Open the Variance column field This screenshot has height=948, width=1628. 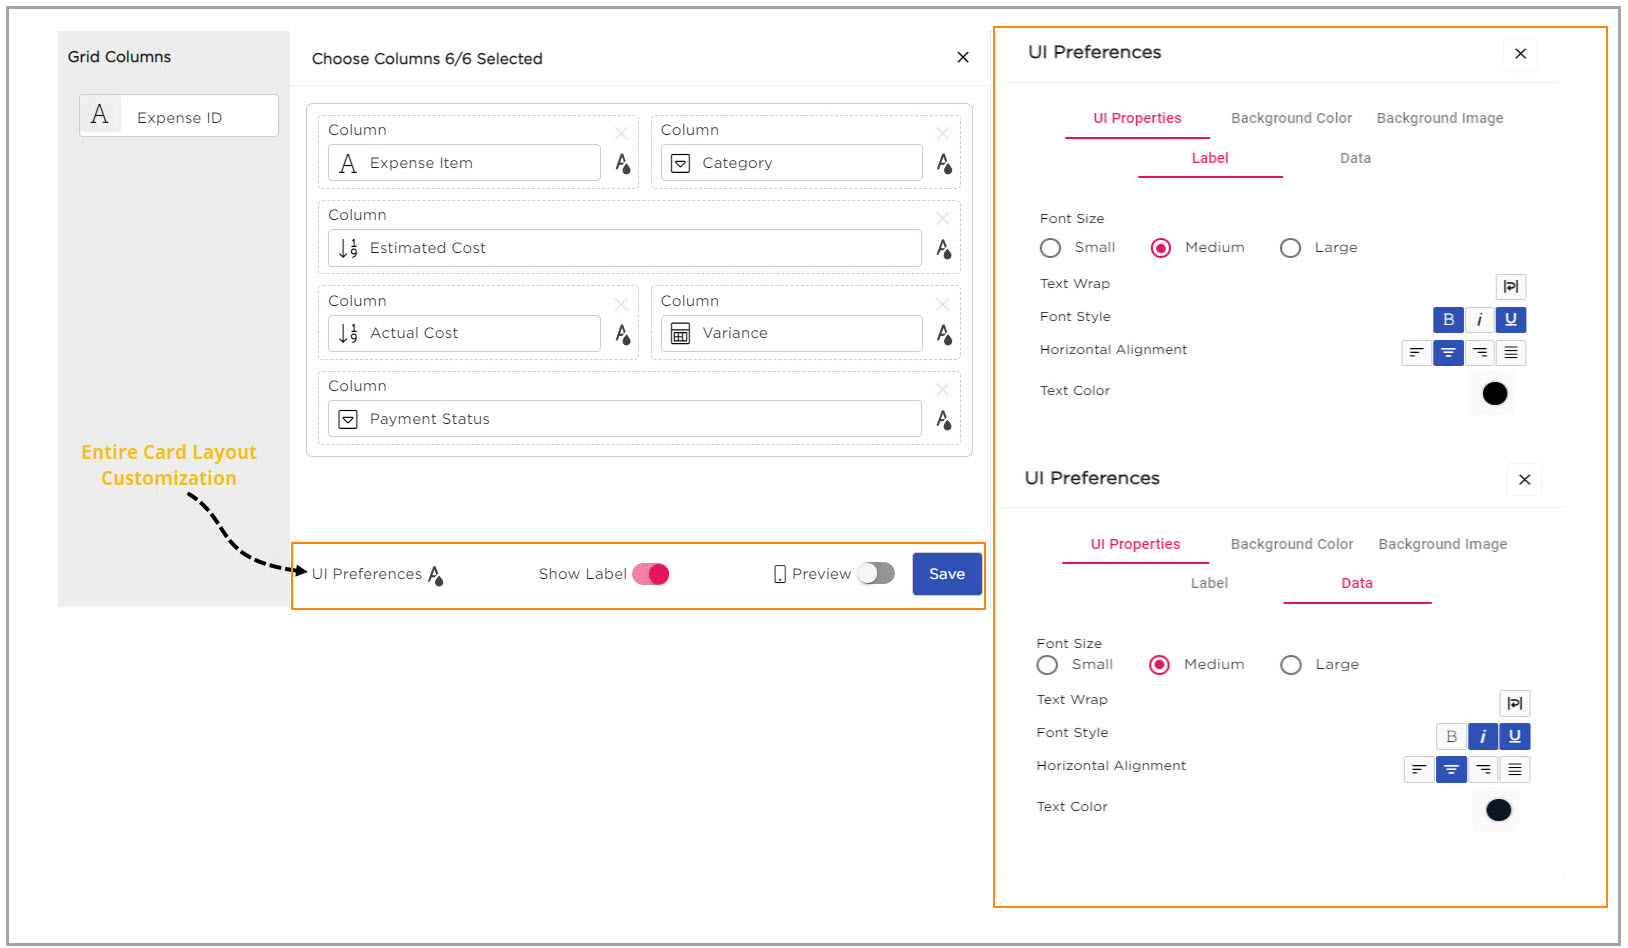coord(791,334)
